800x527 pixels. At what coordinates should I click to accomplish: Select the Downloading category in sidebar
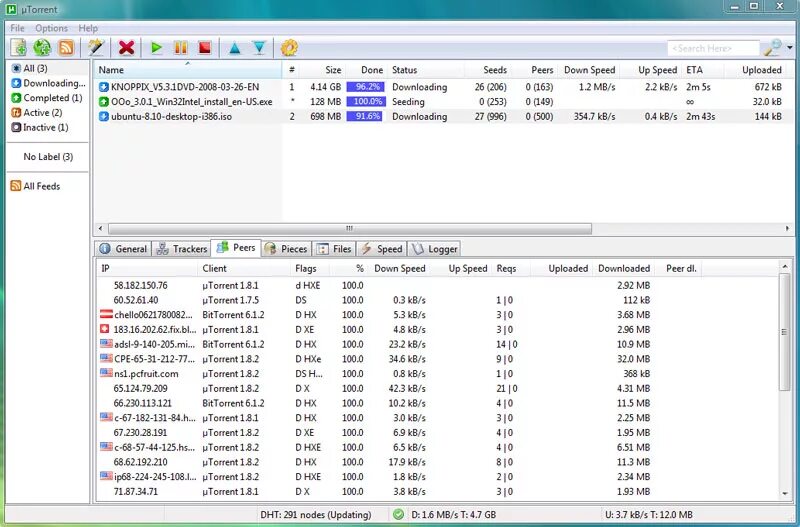tap(48, 83)
